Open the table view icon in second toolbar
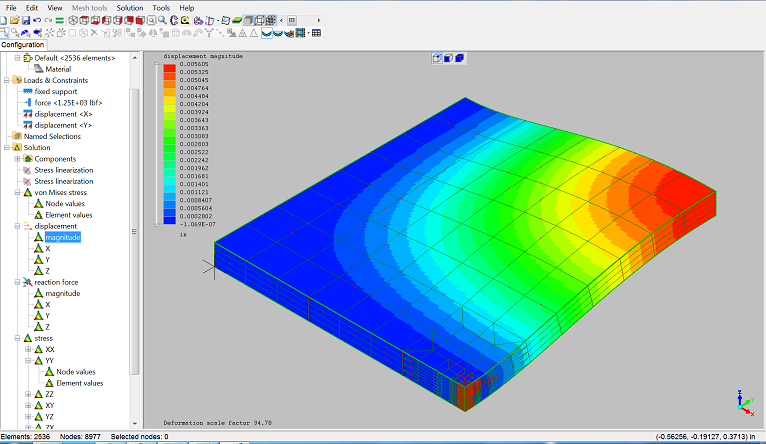 [317, 33]
